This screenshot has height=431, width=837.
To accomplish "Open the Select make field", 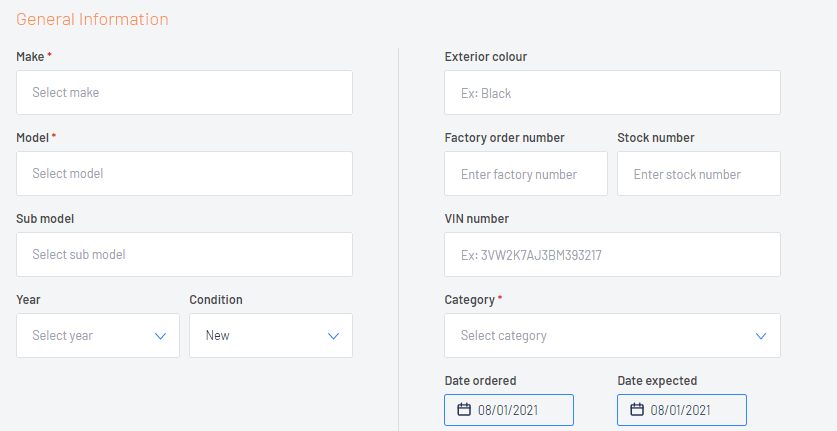I will (x=184, y=92).
